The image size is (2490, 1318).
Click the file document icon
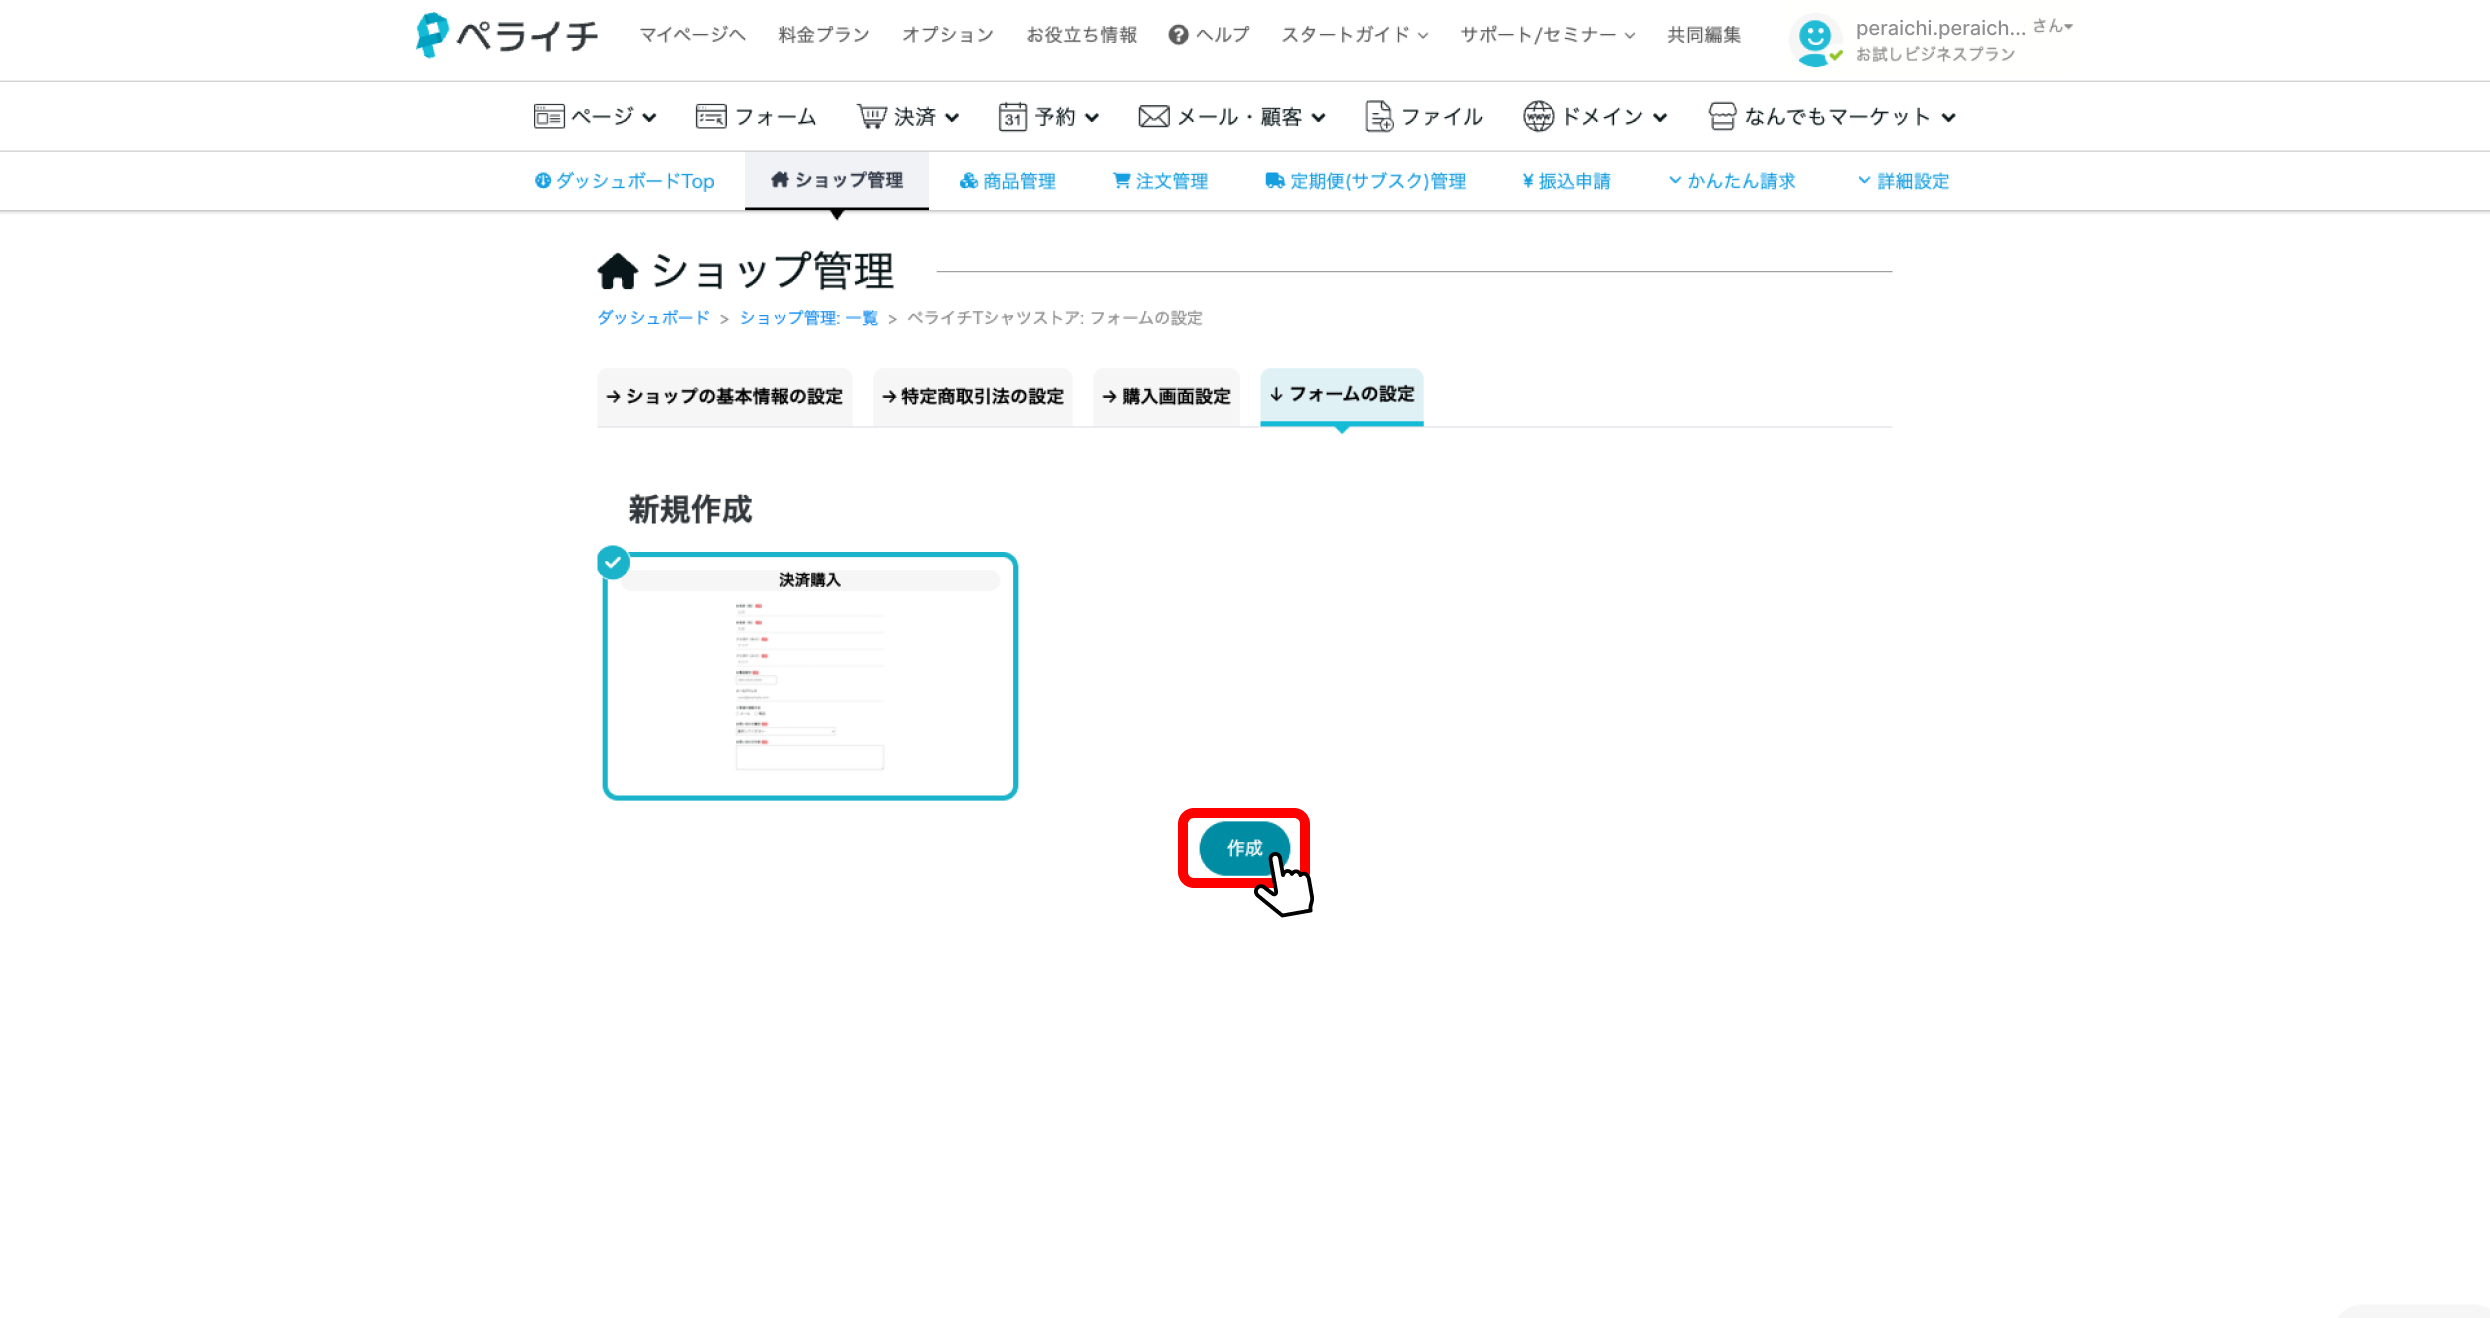pos(1379,117)
